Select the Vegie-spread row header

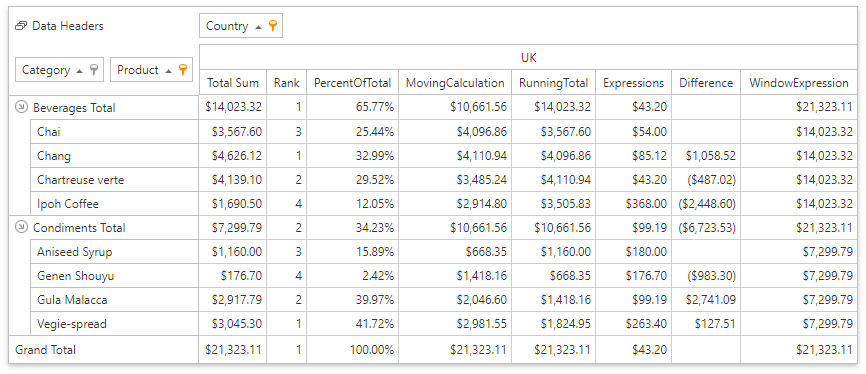(114, 324)
